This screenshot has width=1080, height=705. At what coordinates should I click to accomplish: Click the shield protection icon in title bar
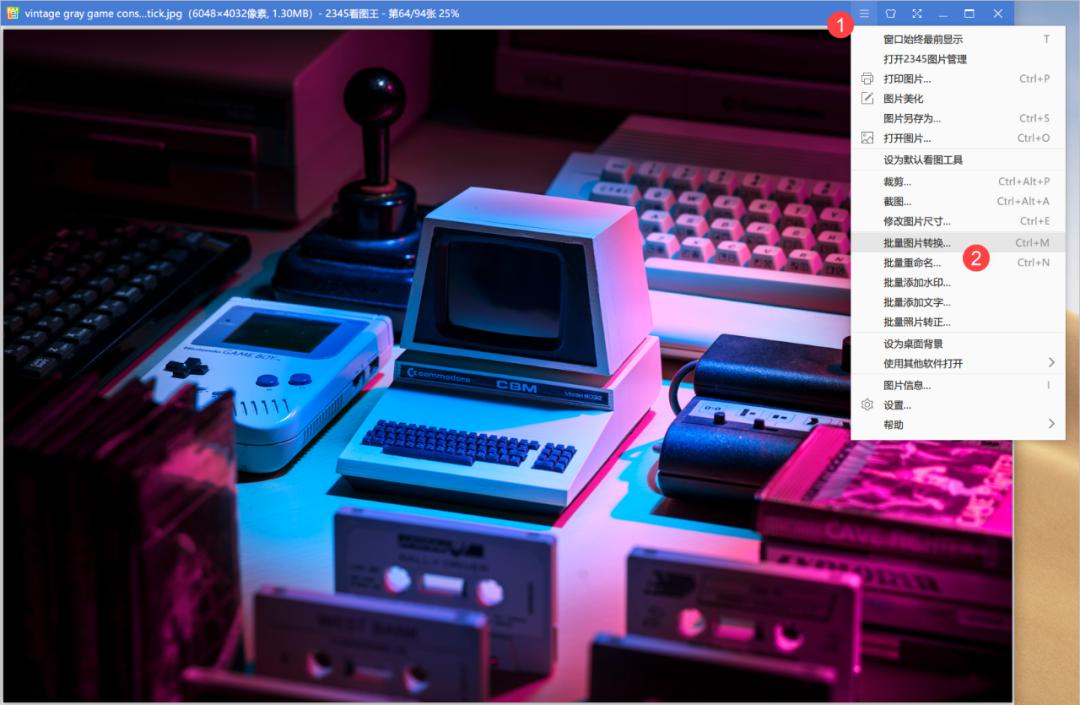[889, 13]
